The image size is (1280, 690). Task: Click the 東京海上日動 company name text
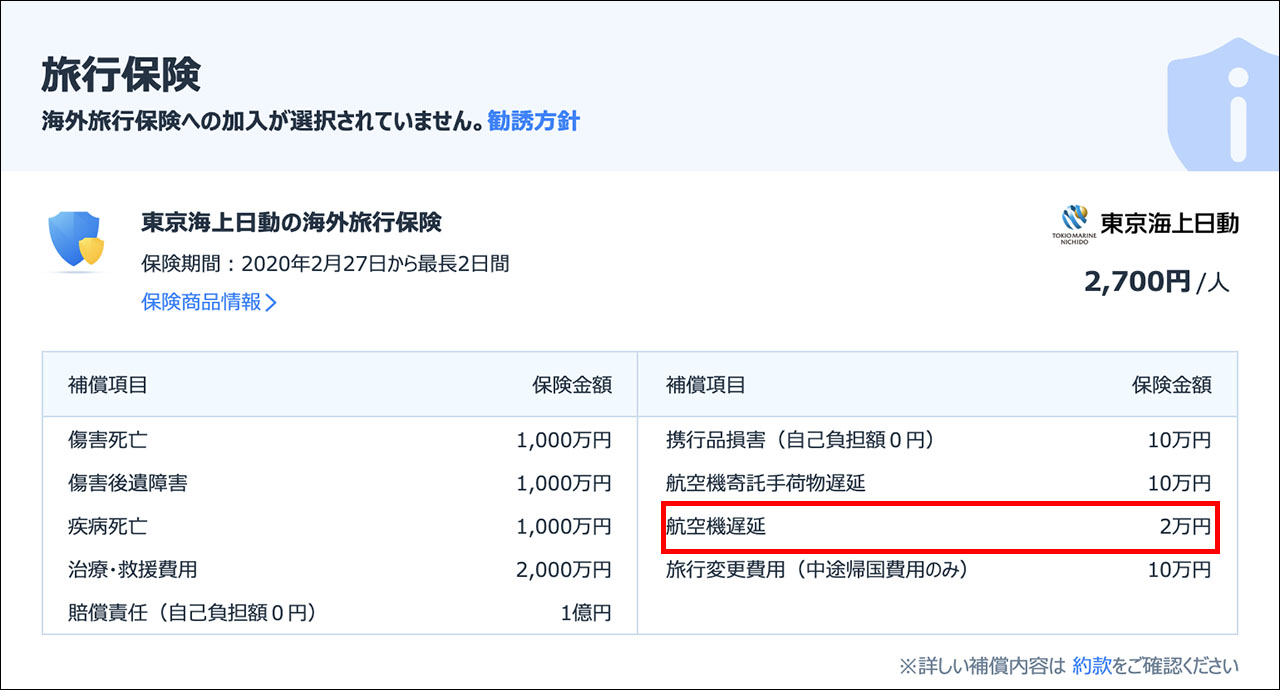click(x=1169, y=223)
